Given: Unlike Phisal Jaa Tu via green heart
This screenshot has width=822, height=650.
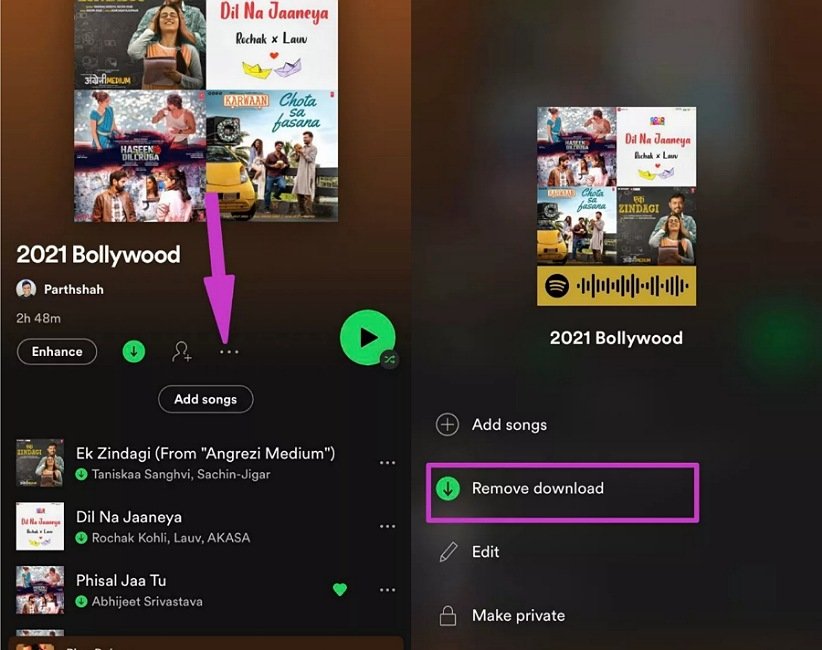Looking at the screenshot, I should 340,590.
